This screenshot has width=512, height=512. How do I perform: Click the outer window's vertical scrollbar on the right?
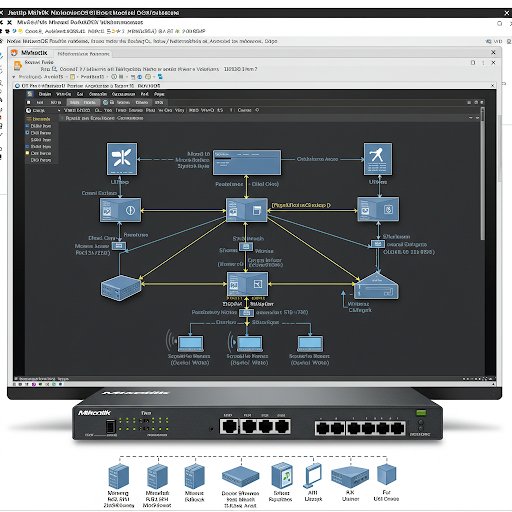(x=499, y=148)
